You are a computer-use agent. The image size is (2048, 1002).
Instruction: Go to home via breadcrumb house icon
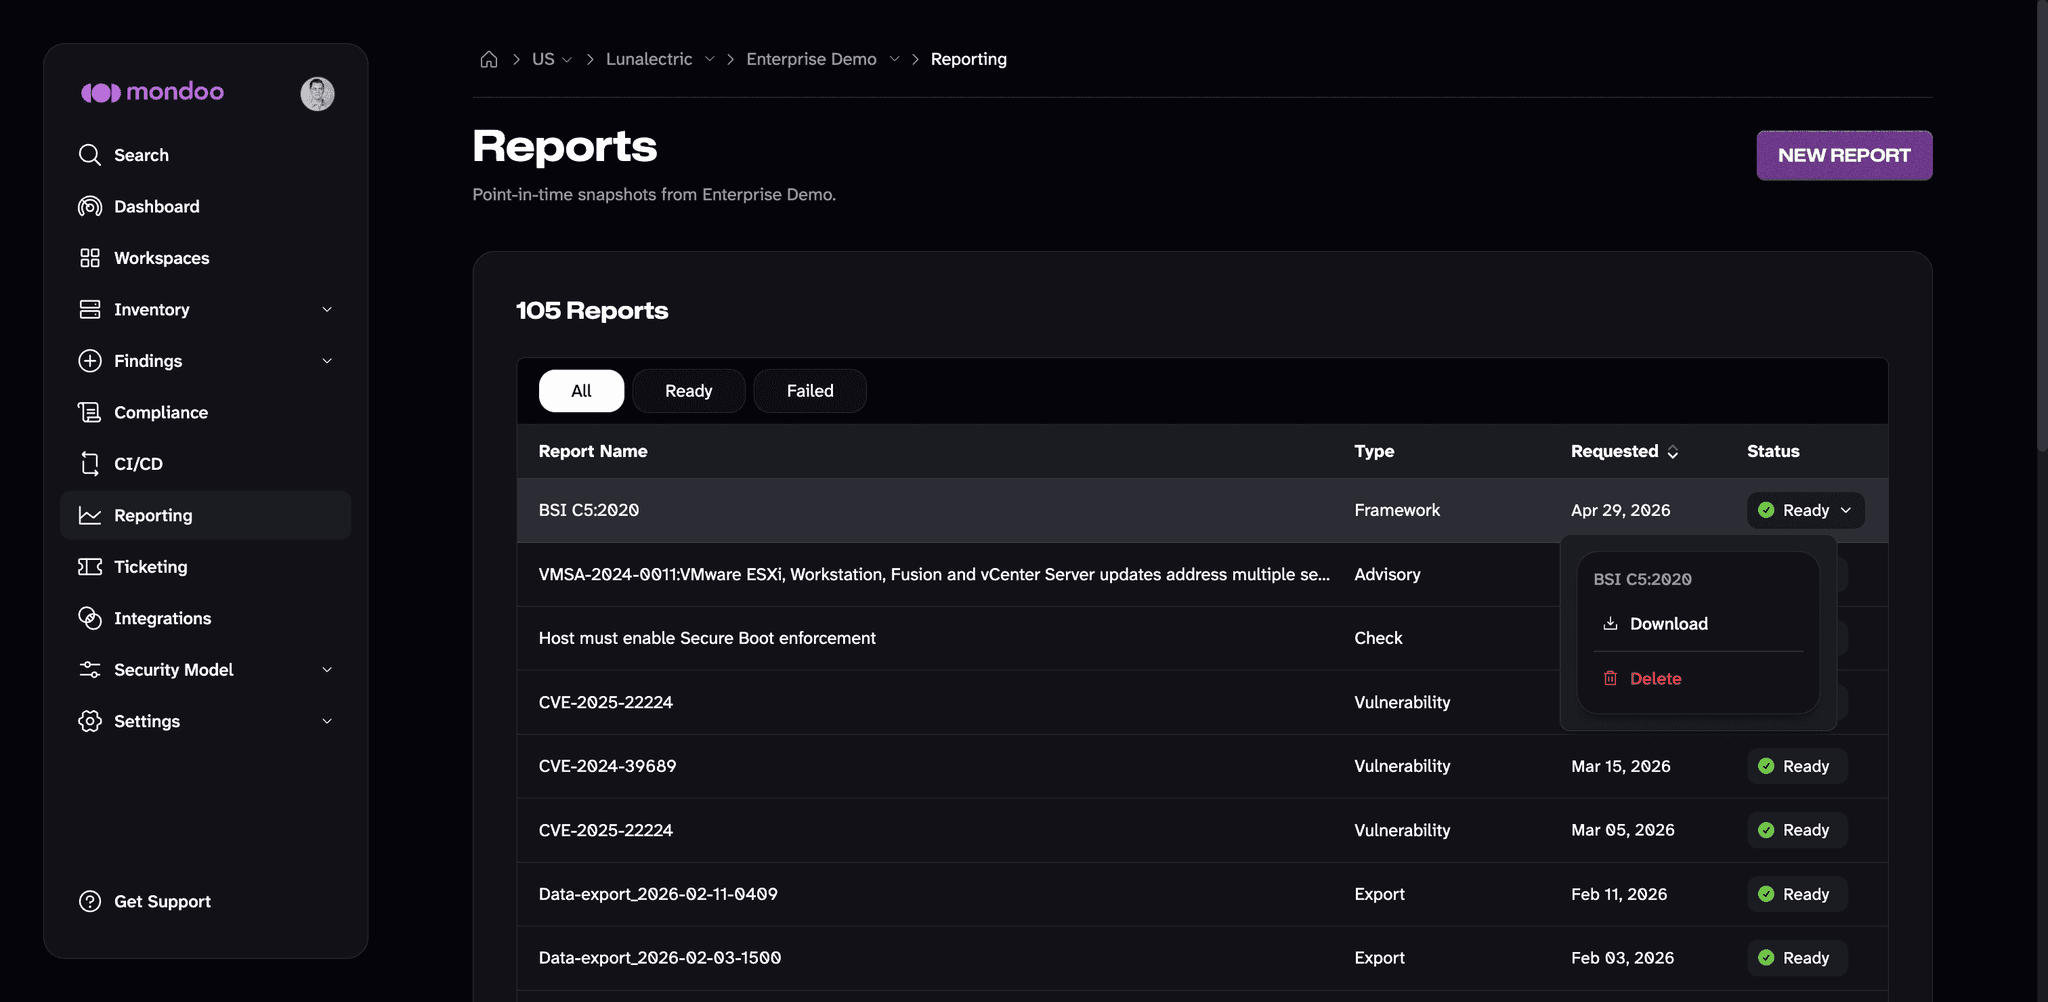click(x=489, y=59)
